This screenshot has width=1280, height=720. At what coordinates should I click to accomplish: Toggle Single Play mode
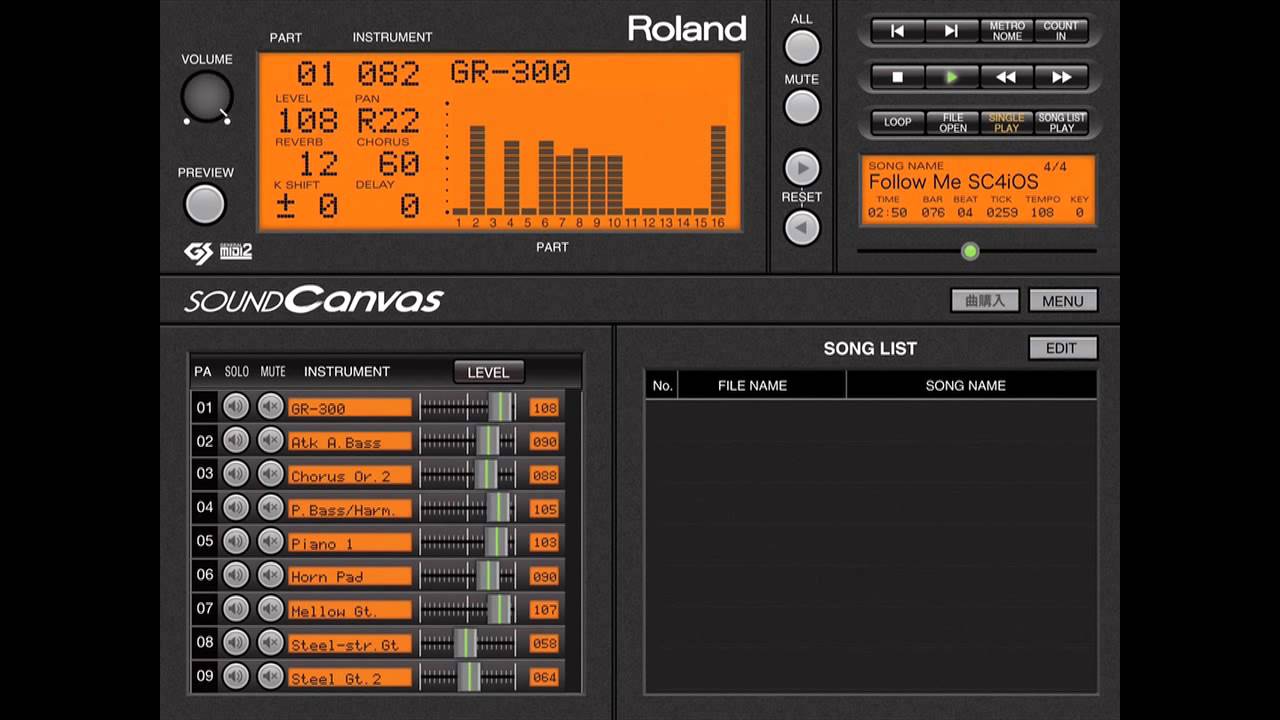pyautogui.click(x=1006, y=122)
